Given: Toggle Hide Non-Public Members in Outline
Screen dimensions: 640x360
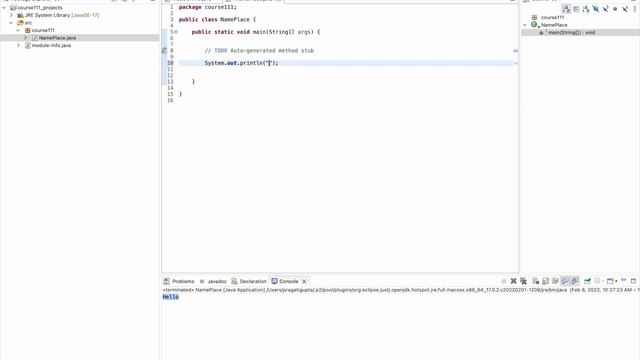Looking at the screenshot, I should 615,9.
